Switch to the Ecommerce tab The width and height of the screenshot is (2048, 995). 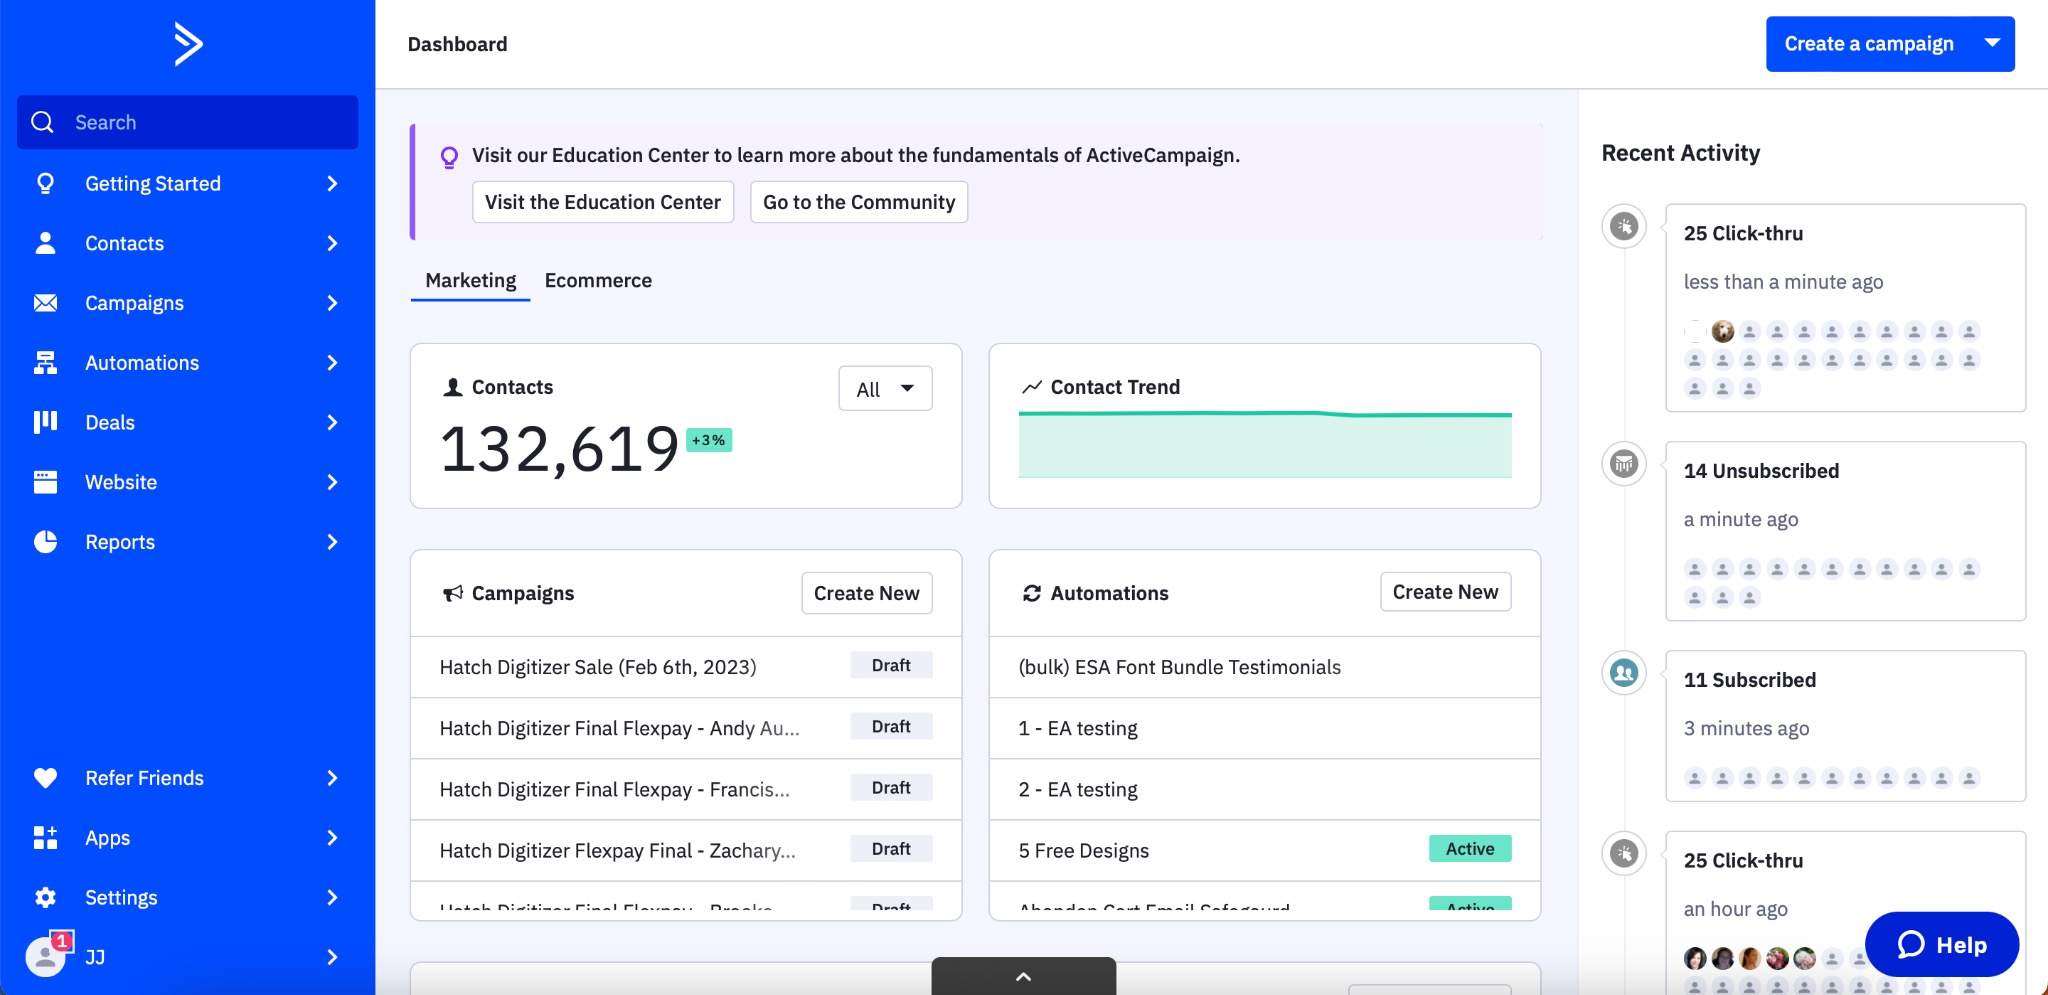click(x=598, y=281)
